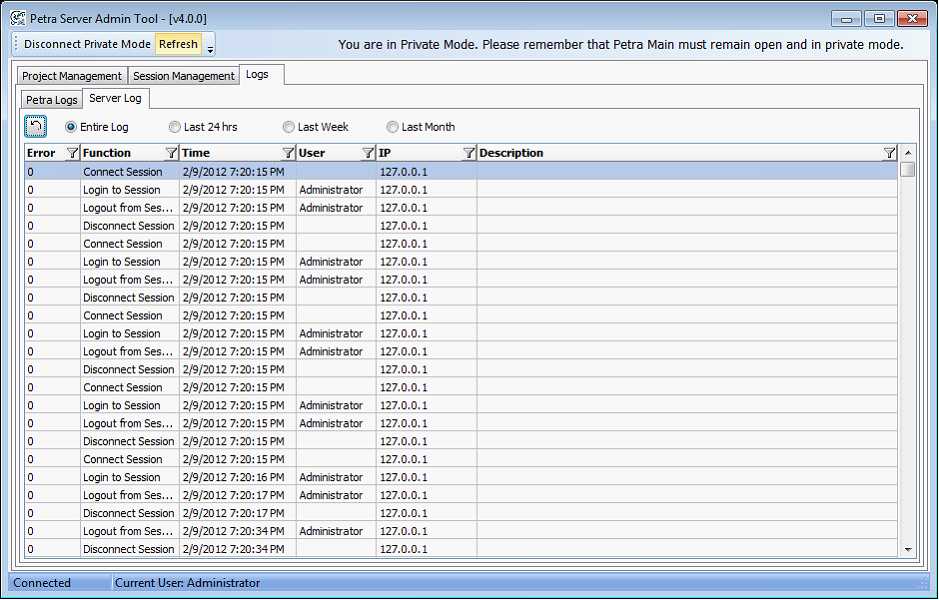Select the Server Log sub-tab

point(116,98)
